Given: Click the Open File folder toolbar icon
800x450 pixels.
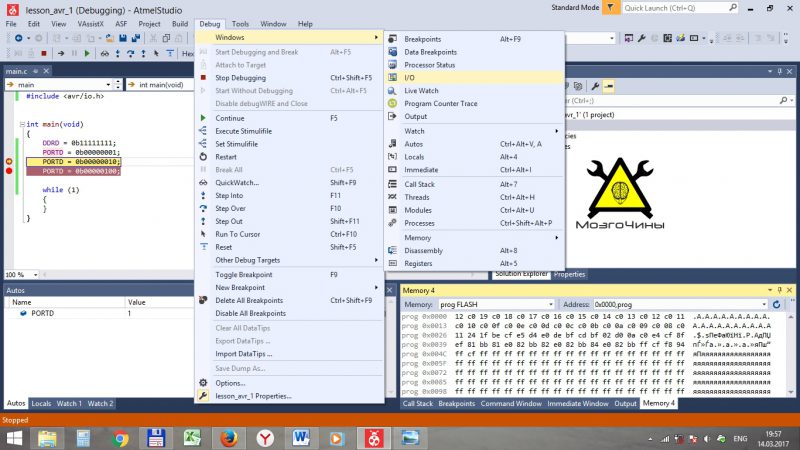Looking at the screenshot, I should 109,38.
